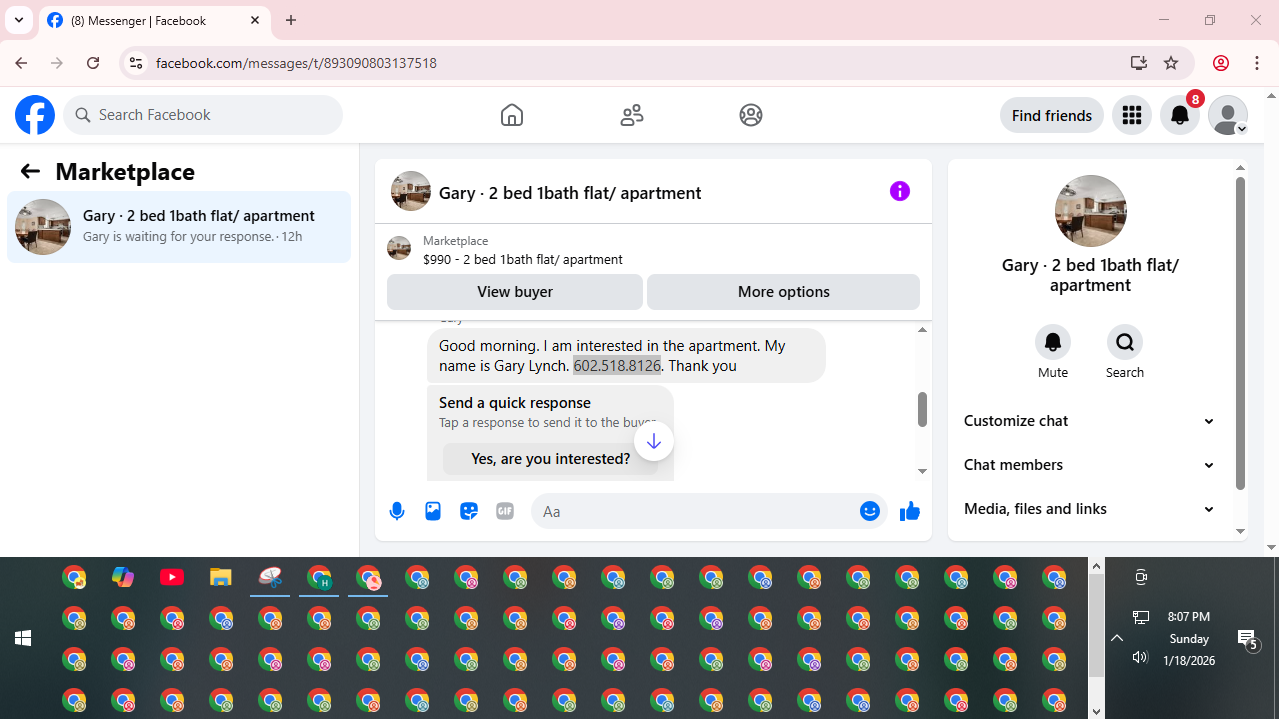This screenshot has height=719, width=1279.
Task: Open Notifications bell with 8 badge
Action: [1180, 115]
